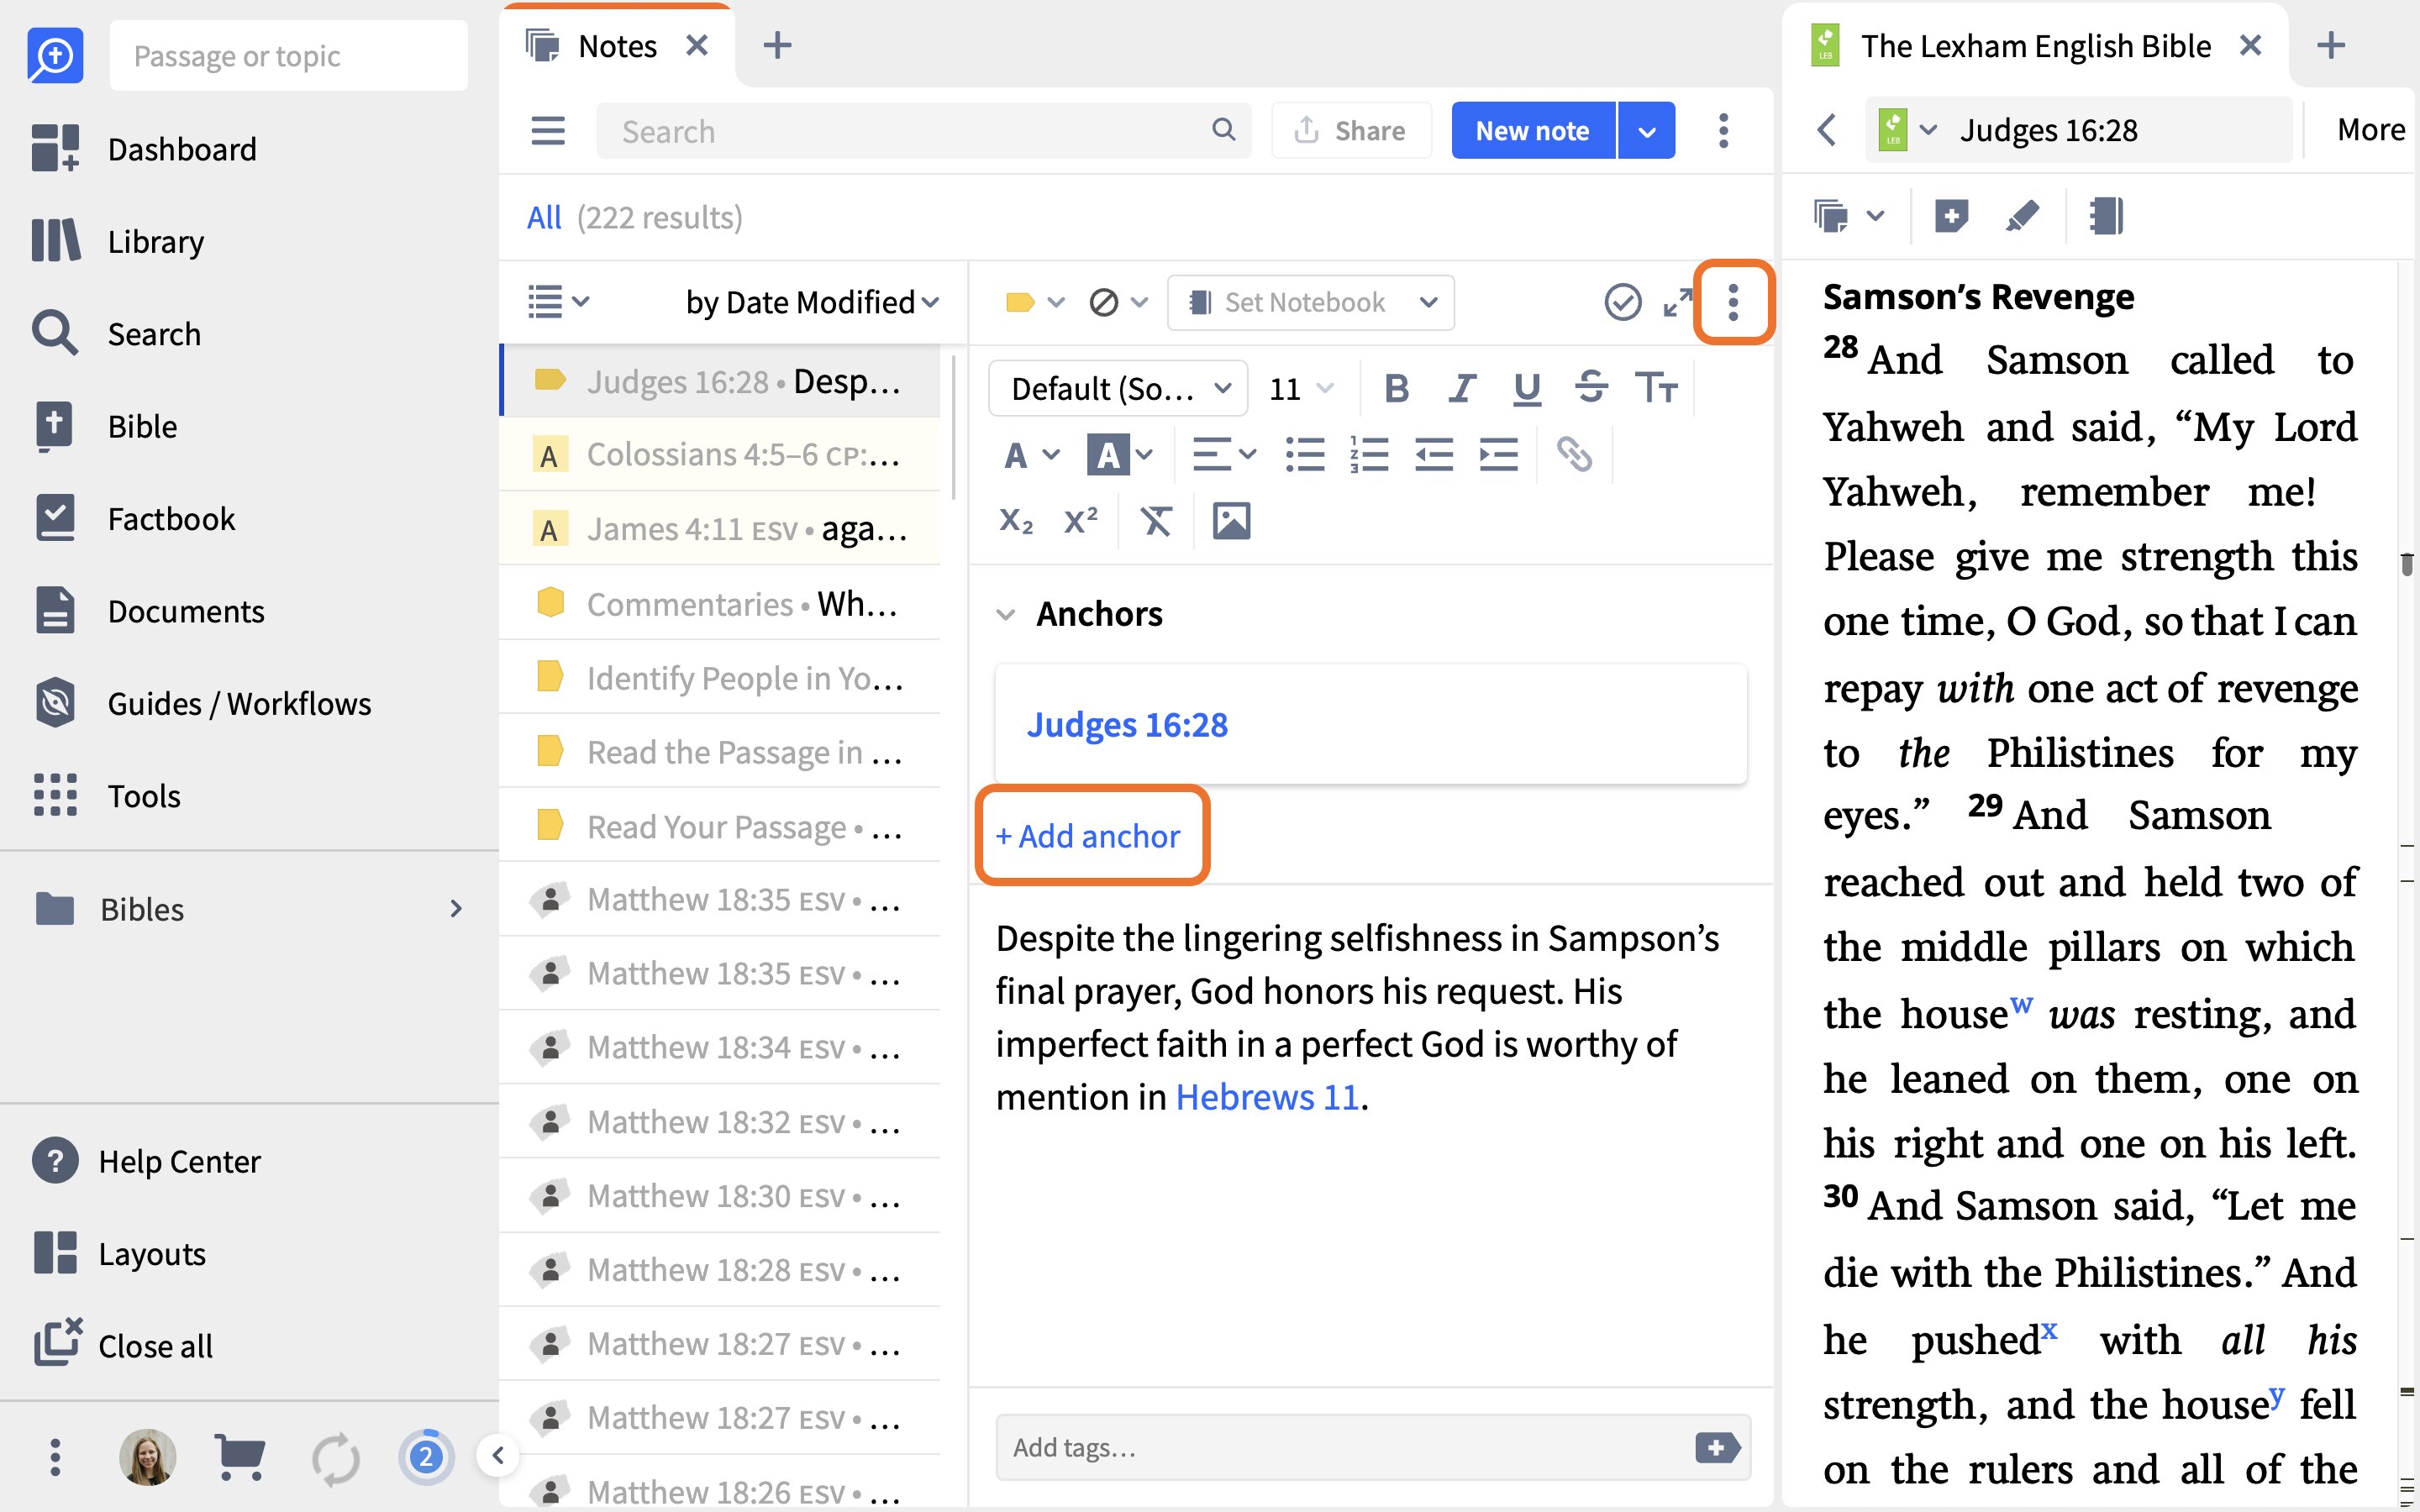The height and width of the screenshot is (1512, 2420).
Task: Open the Notes panel hamburger menu
Action: click(548, 130)
